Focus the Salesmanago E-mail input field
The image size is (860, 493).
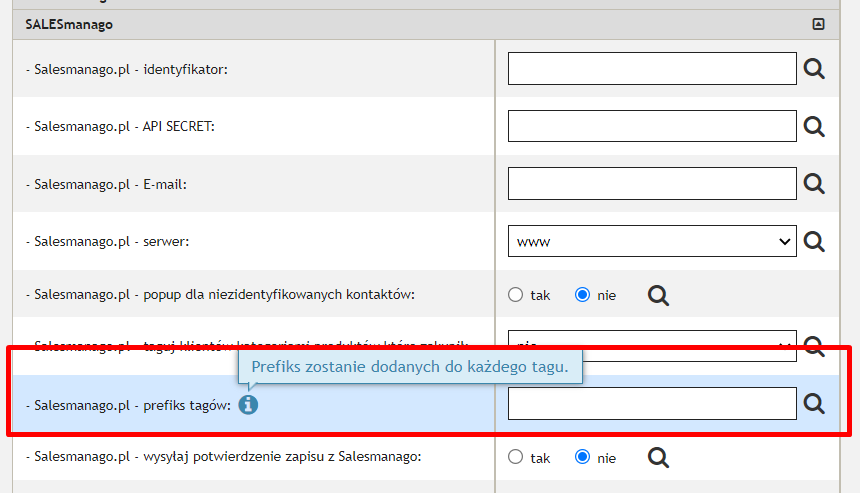652,184
